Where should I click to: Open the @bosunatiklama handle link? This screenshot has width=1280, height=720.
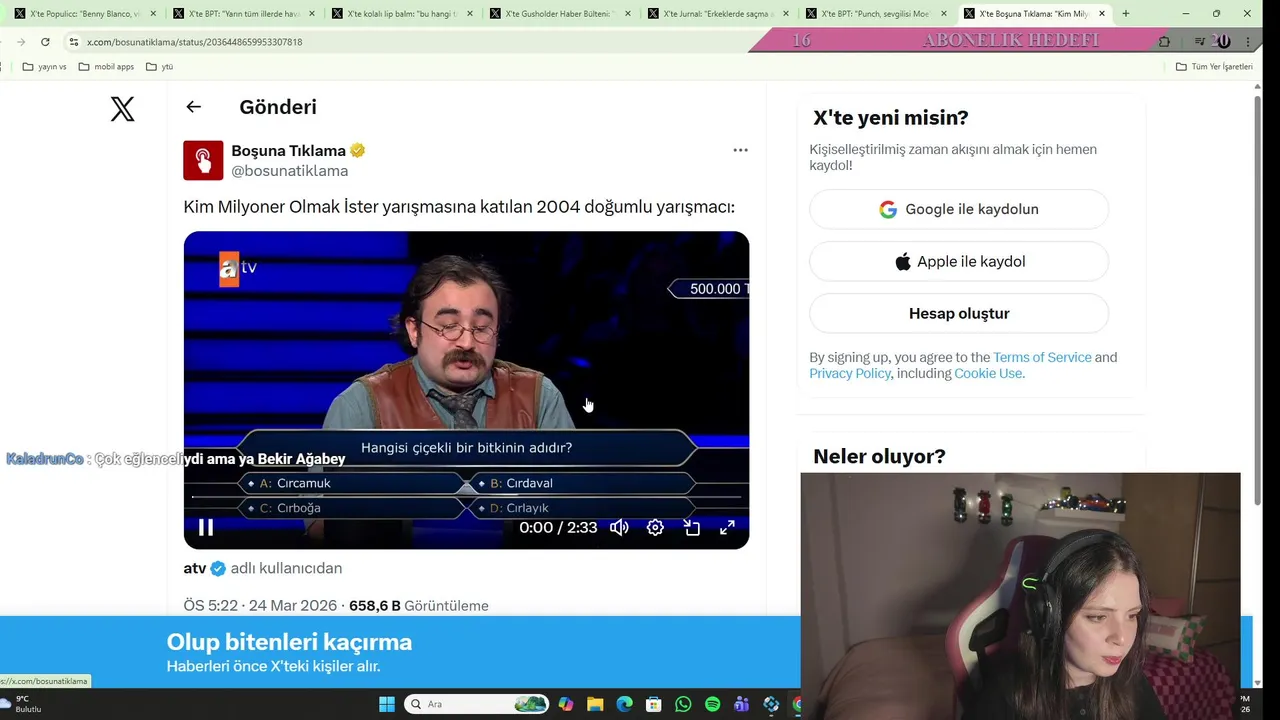click(290, 171)
